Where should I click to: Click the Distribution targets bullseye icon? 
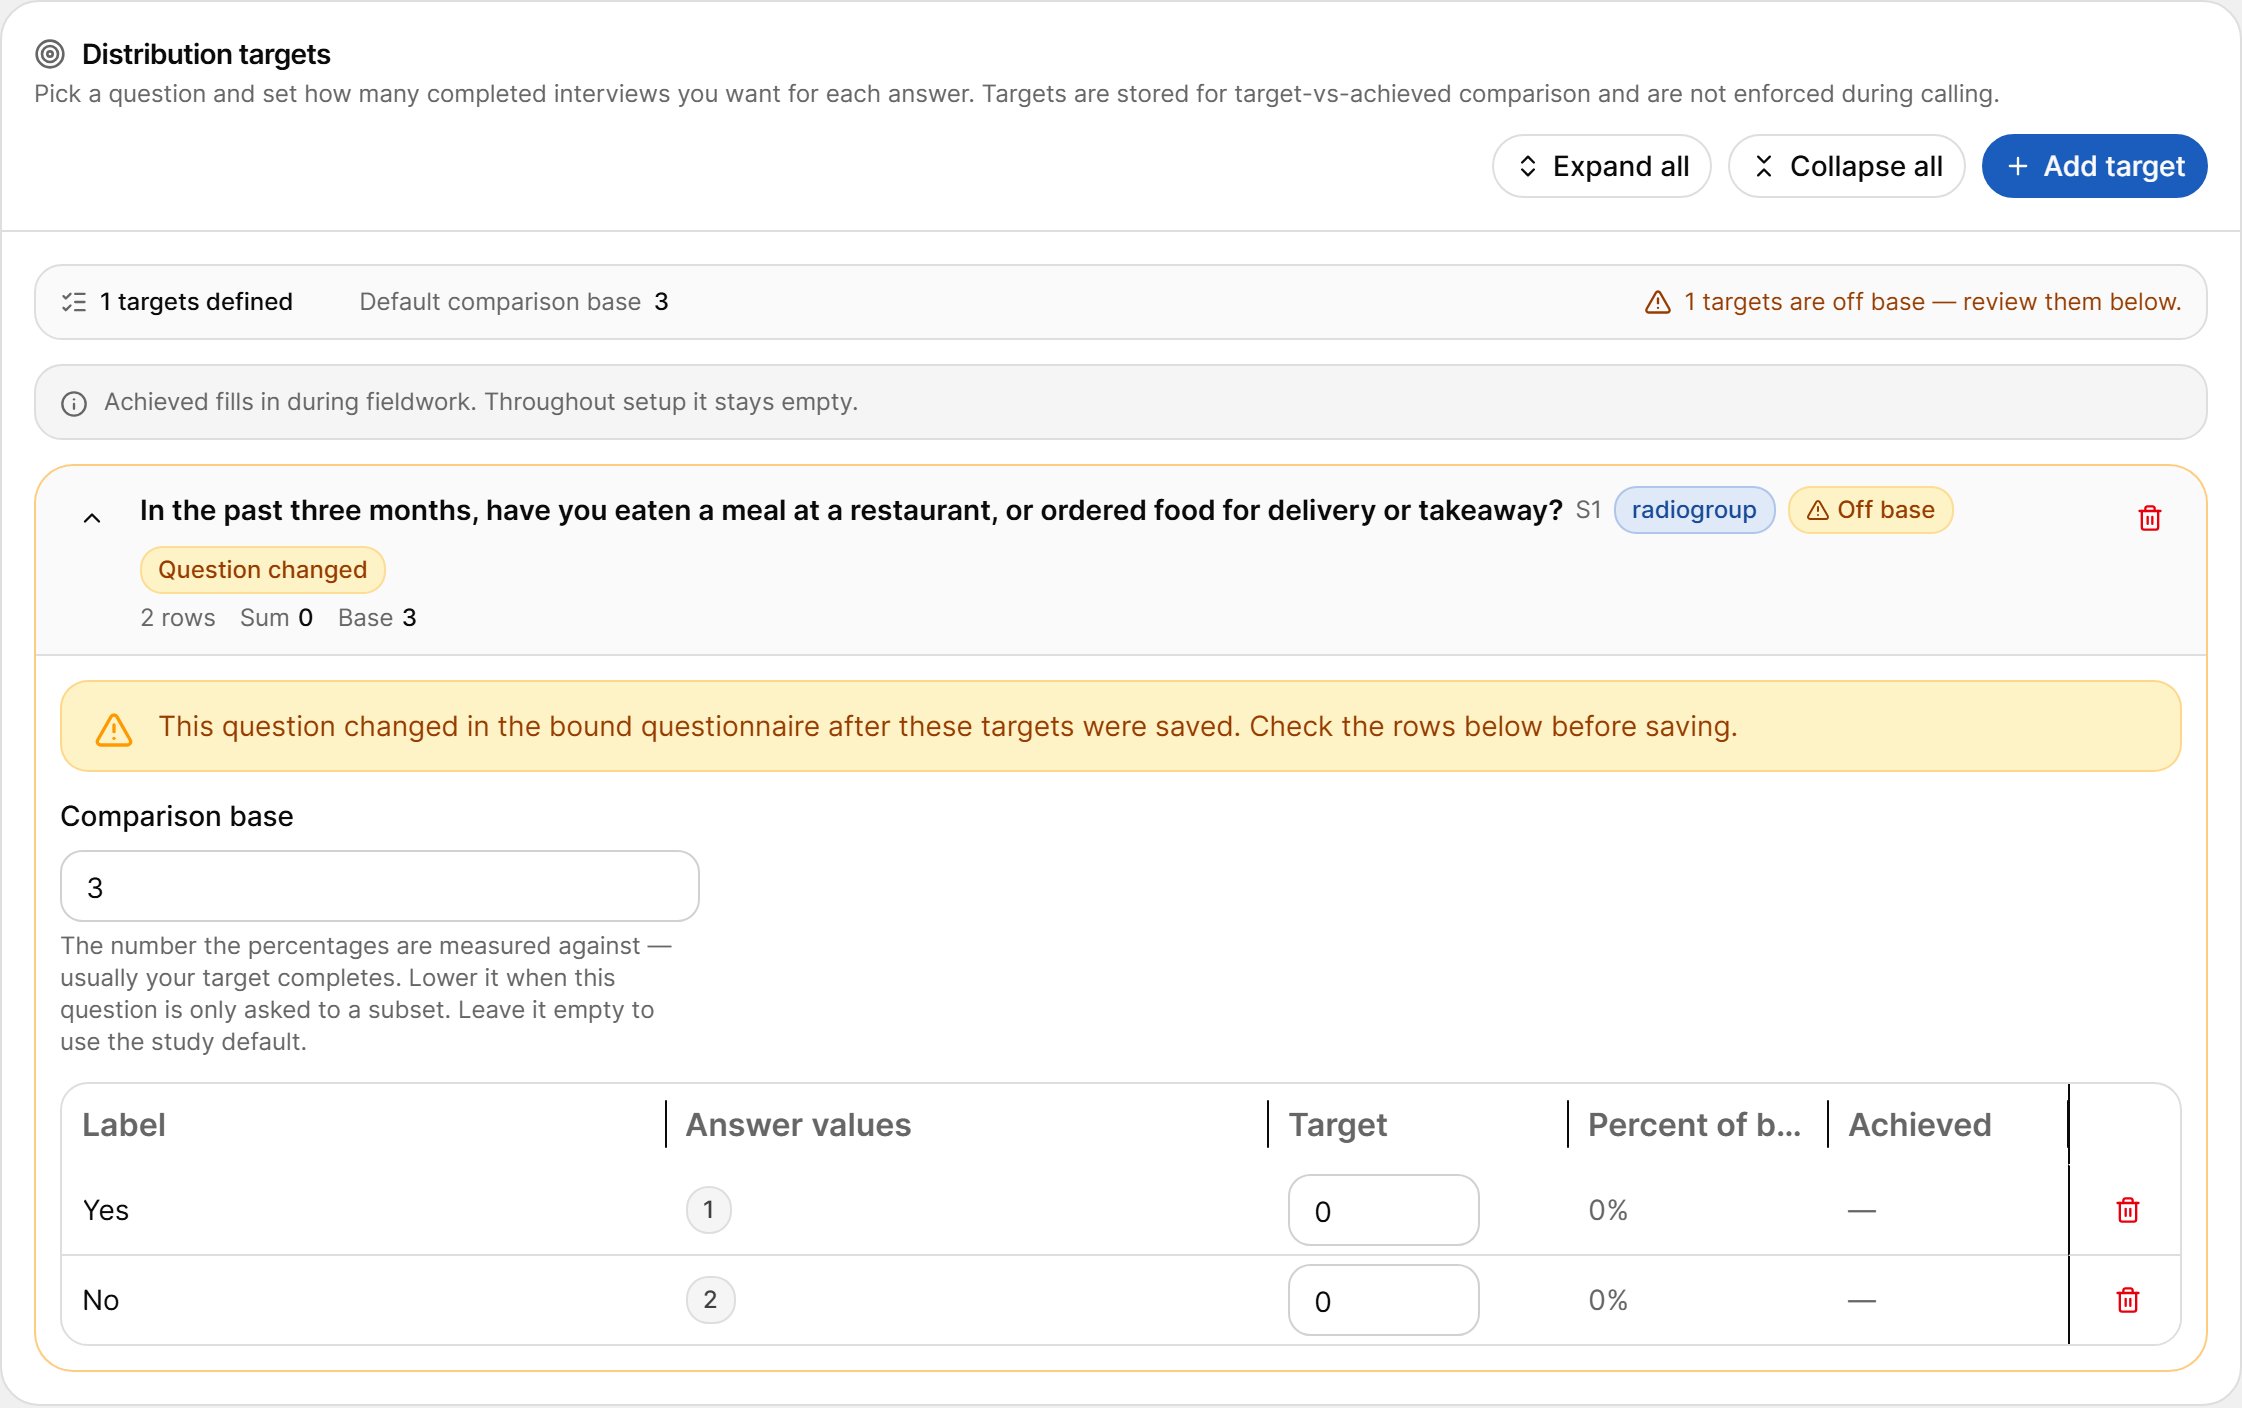(x=50, y=54)
